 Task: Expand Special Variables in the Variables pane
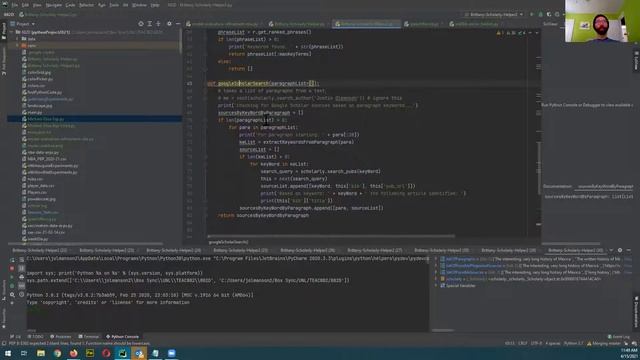pos(436,286)
